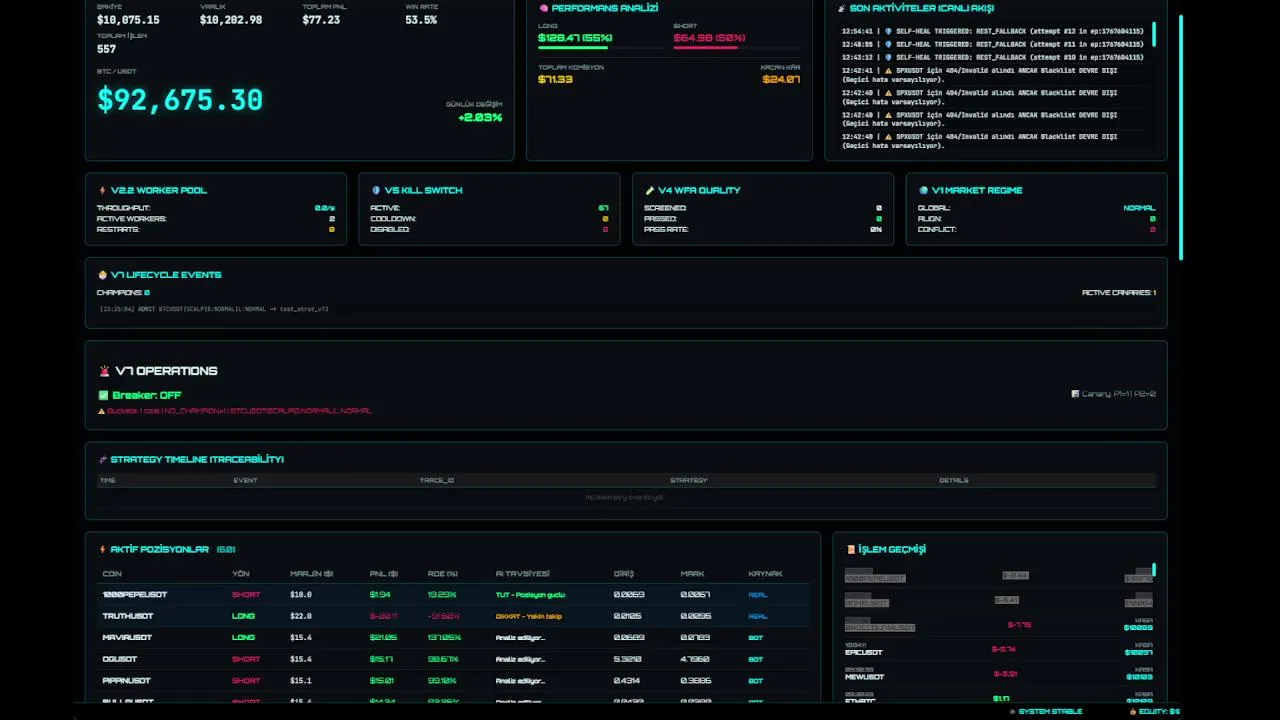Click the warning icon in 12:42:41 log entry
Image resolution: width=1280 pixels, height=720 pixels.
[x=888, y=71]
